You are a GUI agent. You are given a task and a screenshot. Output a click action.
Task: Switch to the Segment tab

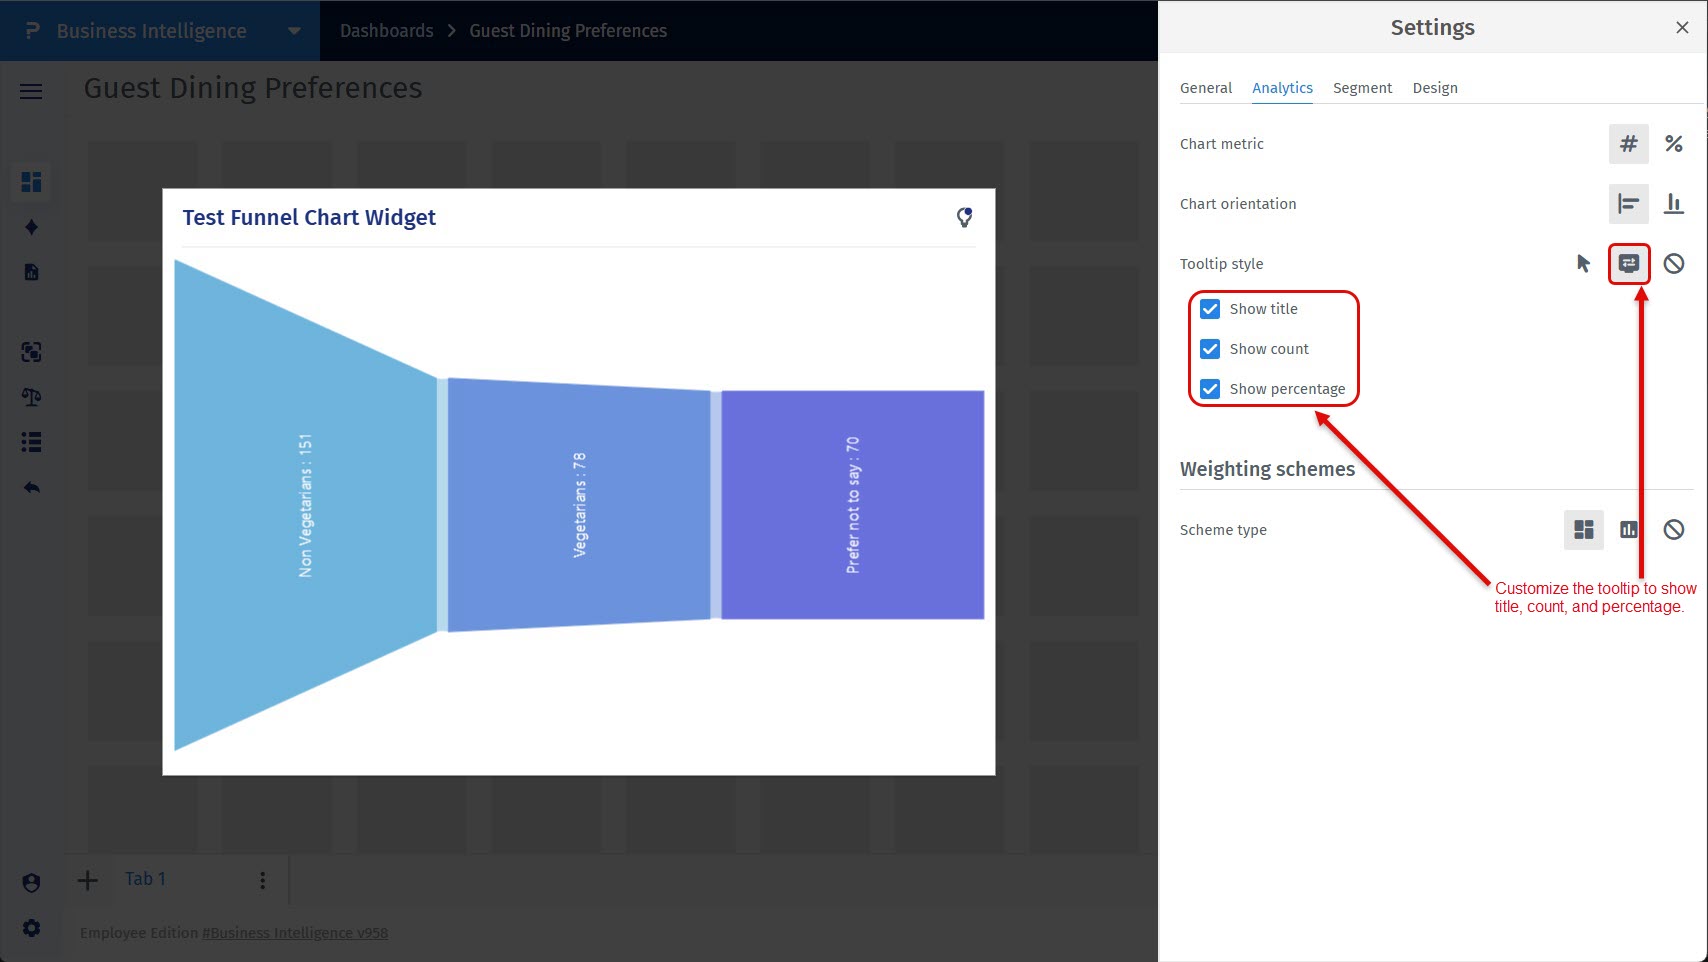pos(1362,88)
